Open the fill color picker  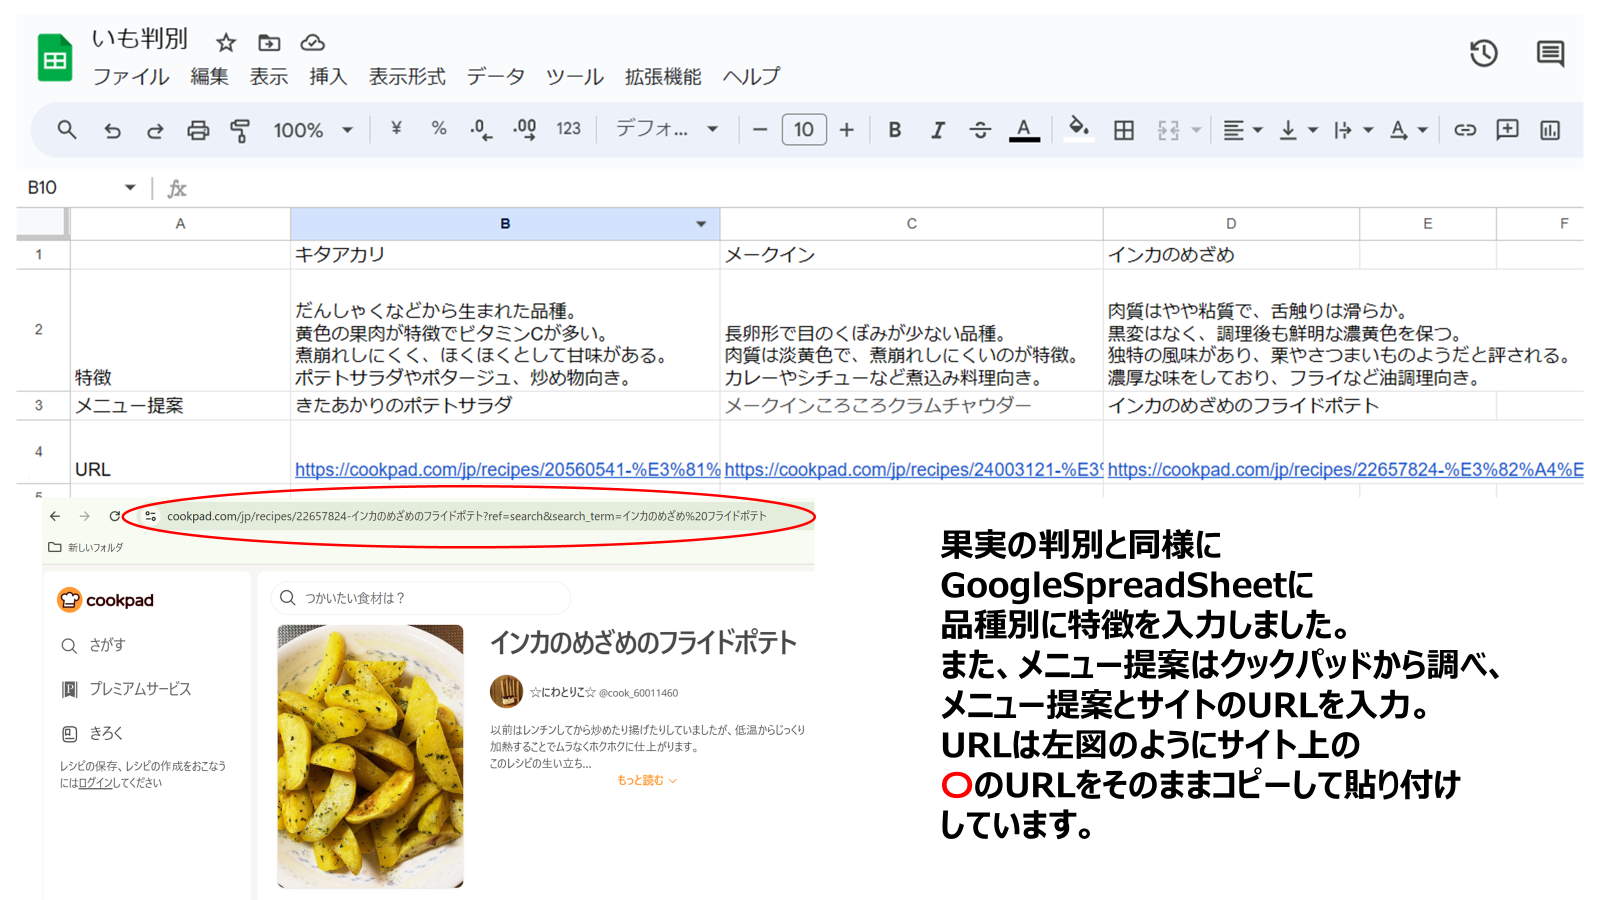point(1078,129)
